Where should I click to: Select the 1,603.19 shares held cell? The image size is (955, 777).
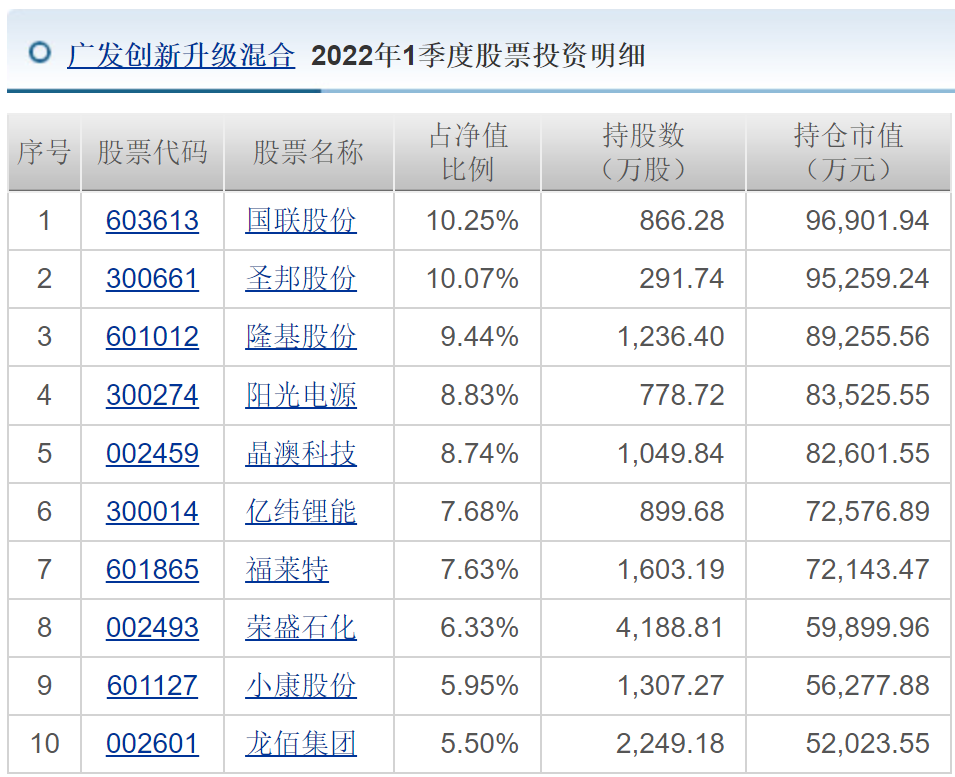(643, 570)
